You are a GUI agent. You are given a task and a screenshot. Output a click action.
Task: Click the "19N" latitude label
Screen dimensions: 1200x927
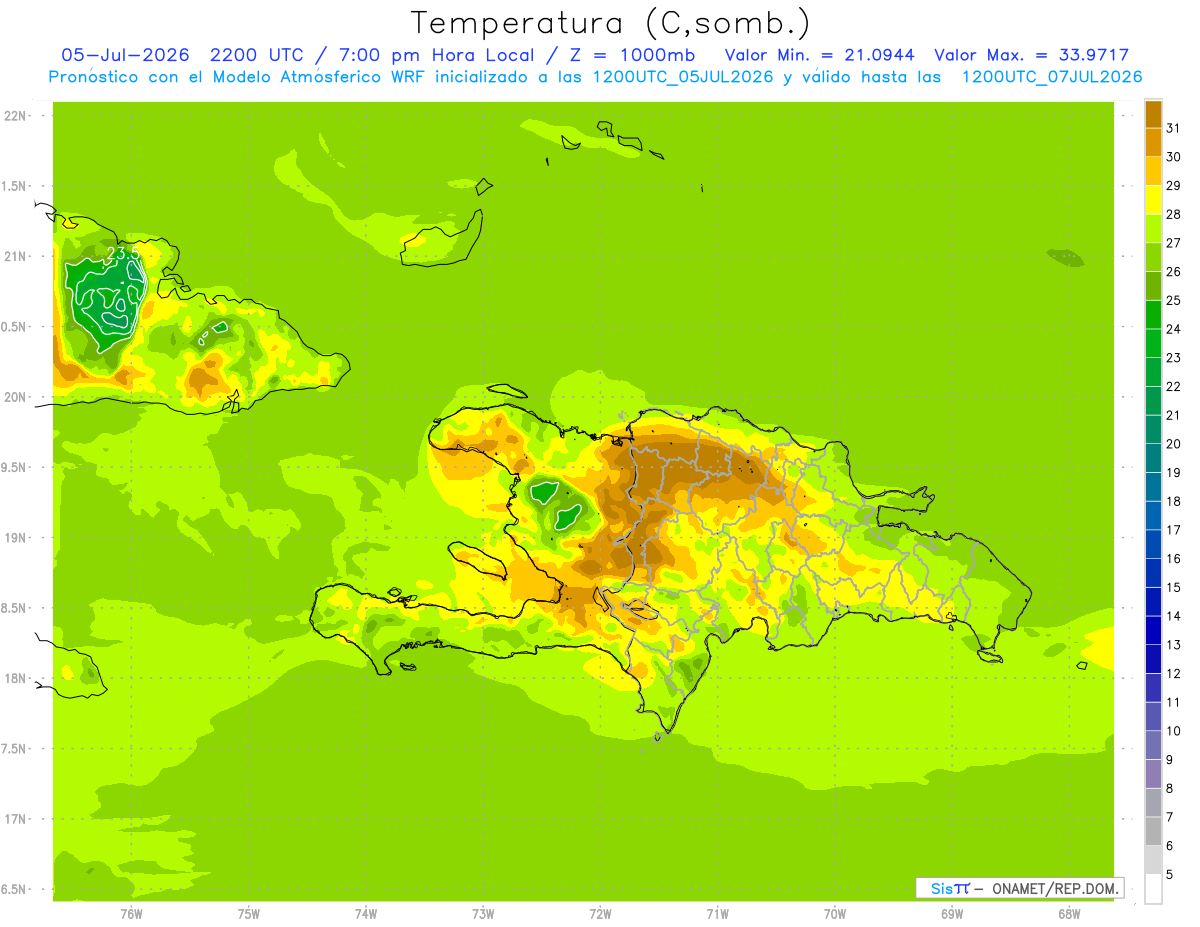click(x=15, y=537)
